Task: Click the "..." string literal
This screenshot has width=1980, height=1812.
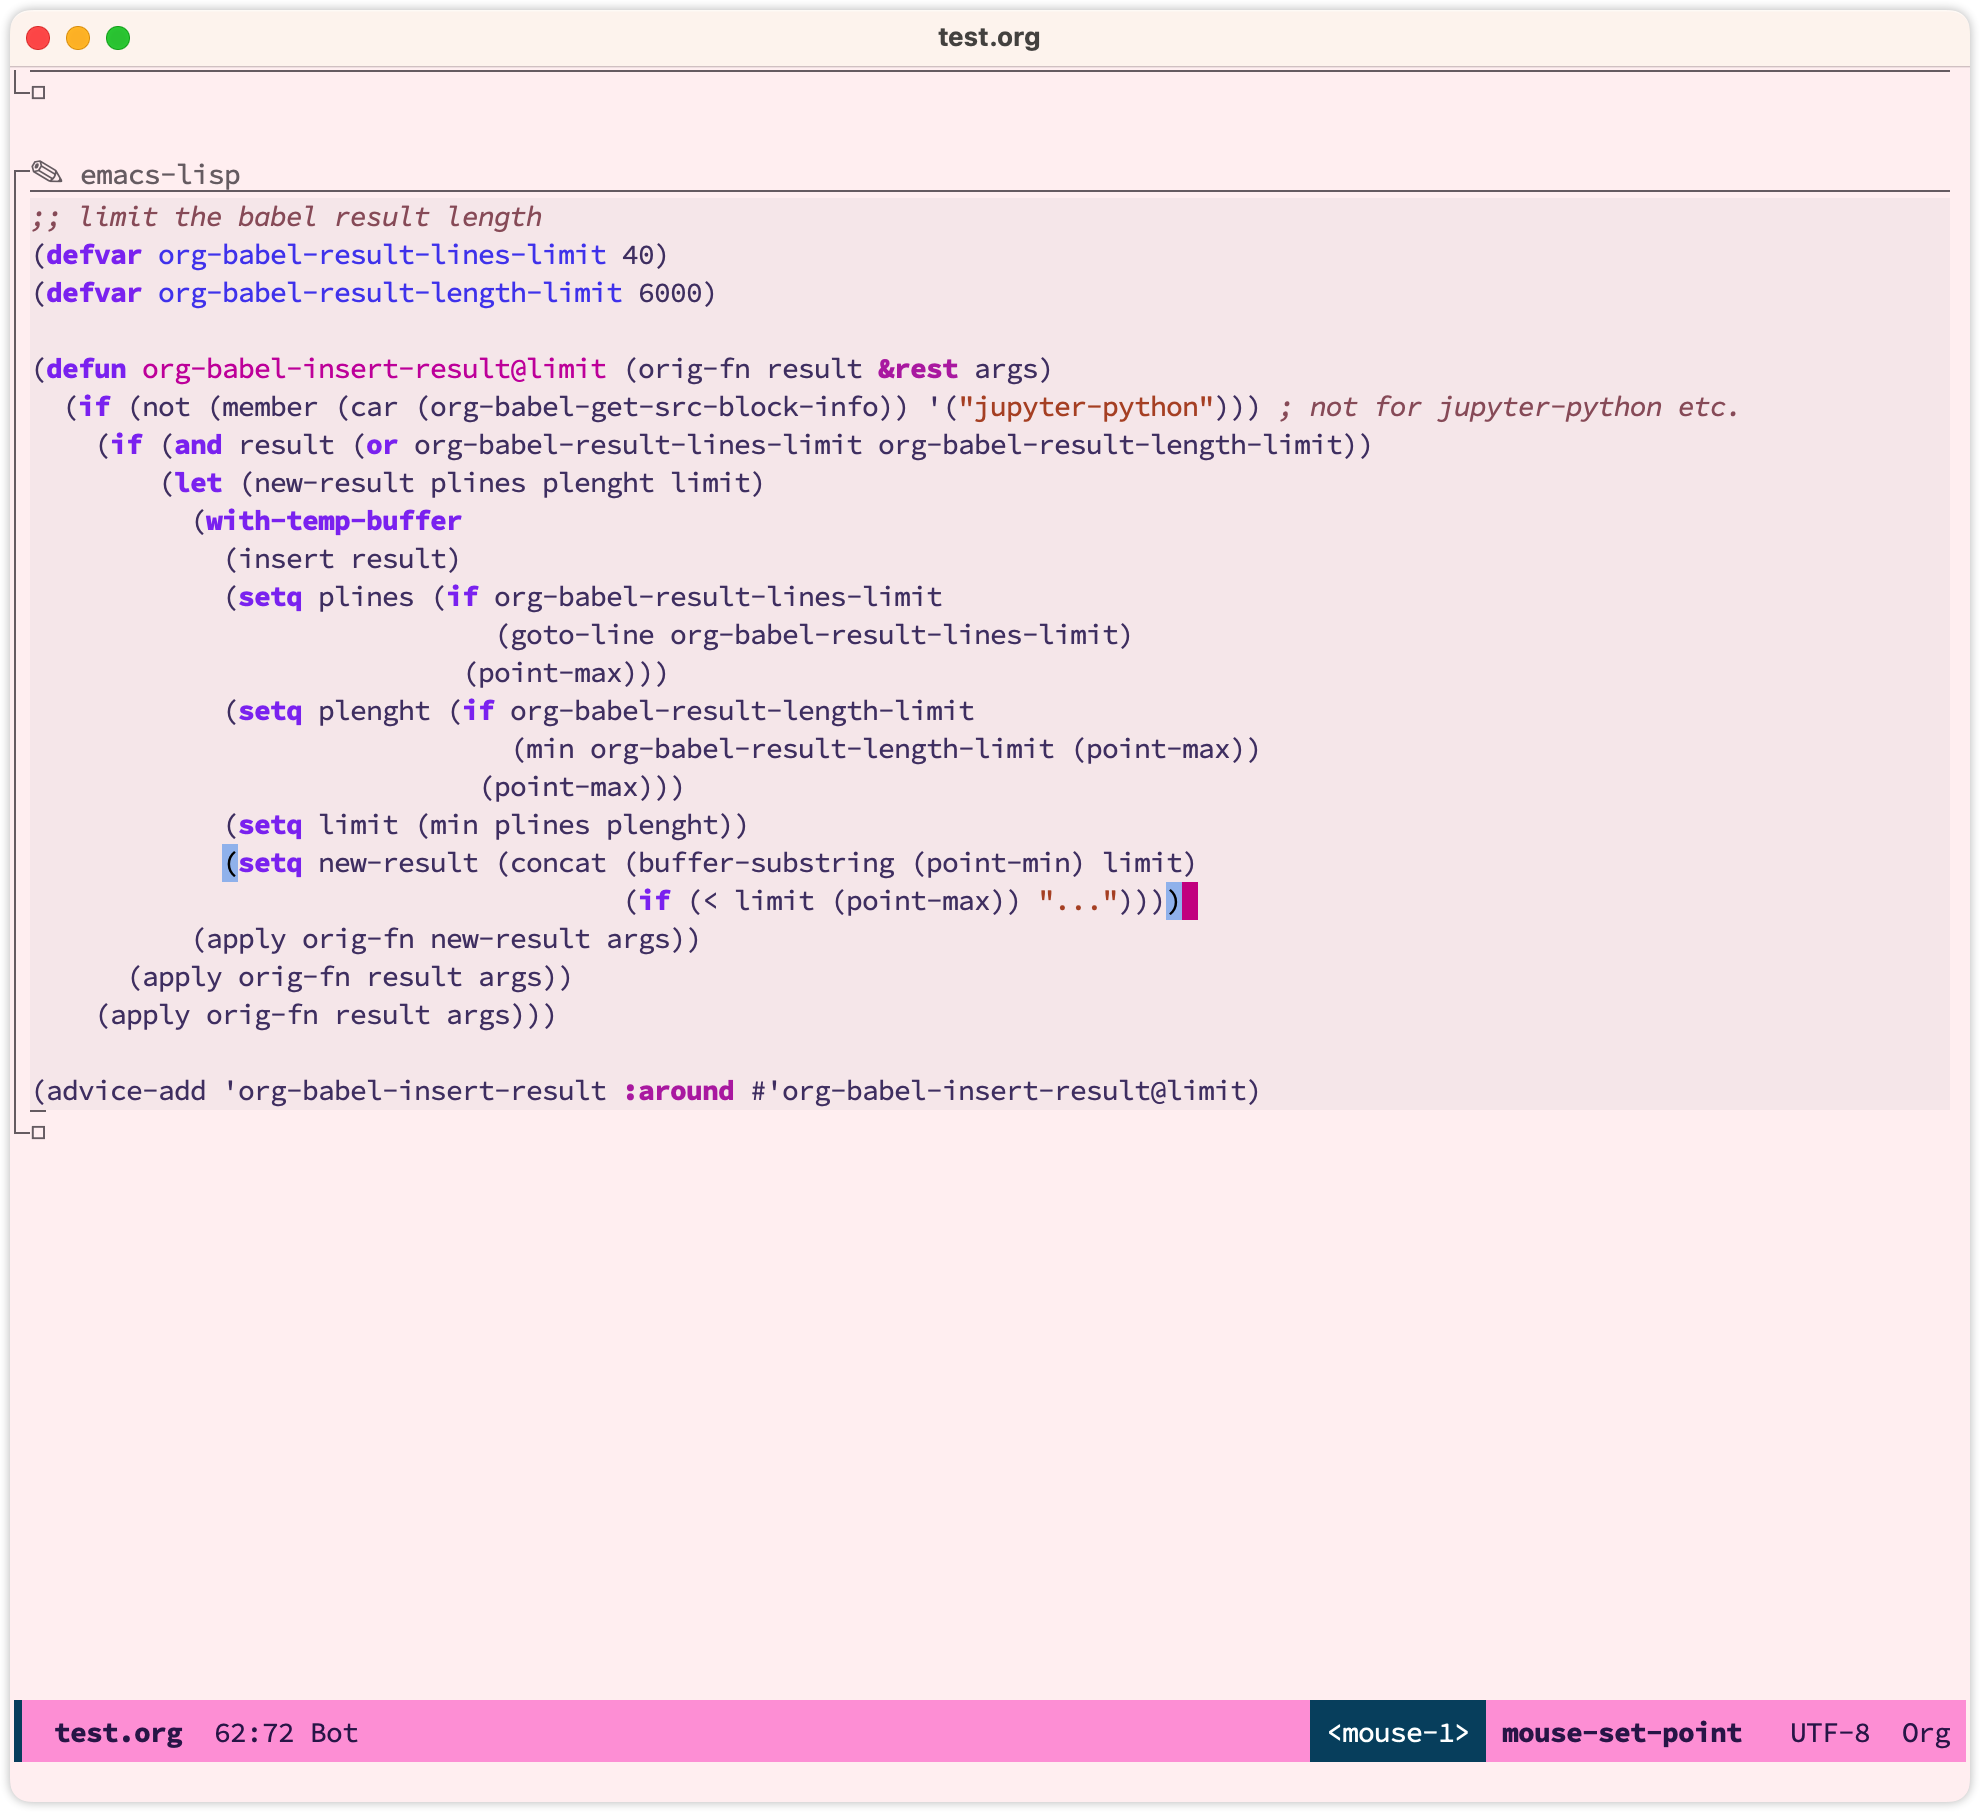Action: (x=1078, y=901)
